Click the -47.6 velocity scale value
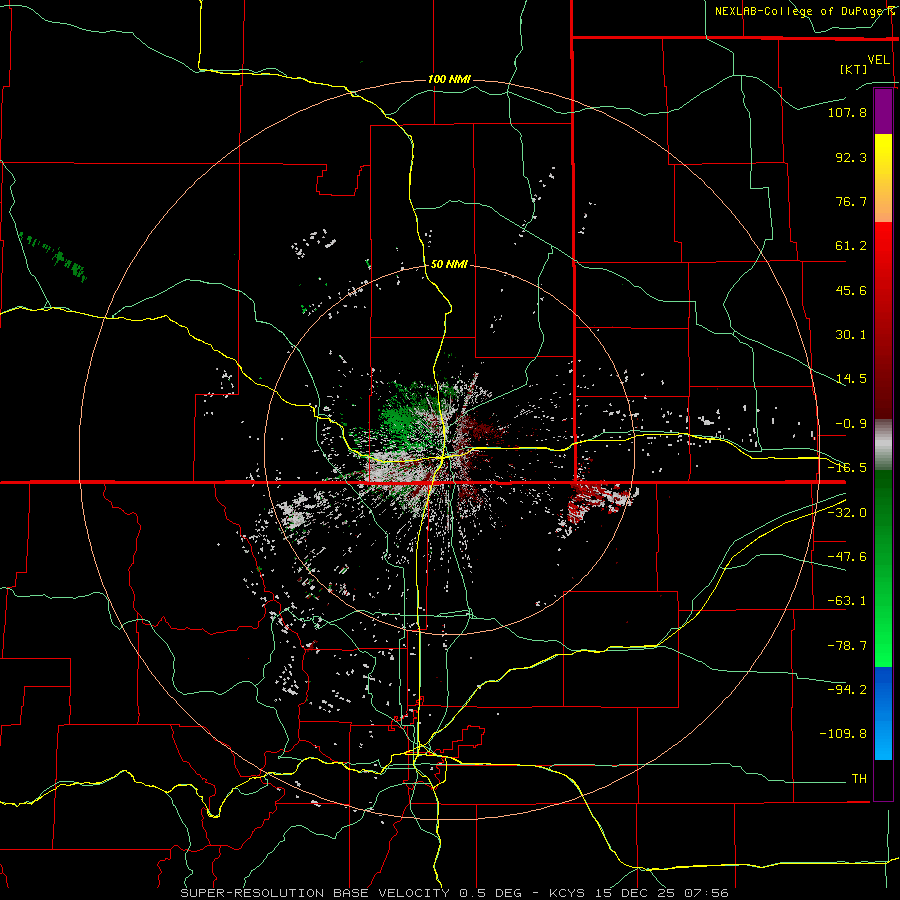900x900 pixels. (847, 557)
